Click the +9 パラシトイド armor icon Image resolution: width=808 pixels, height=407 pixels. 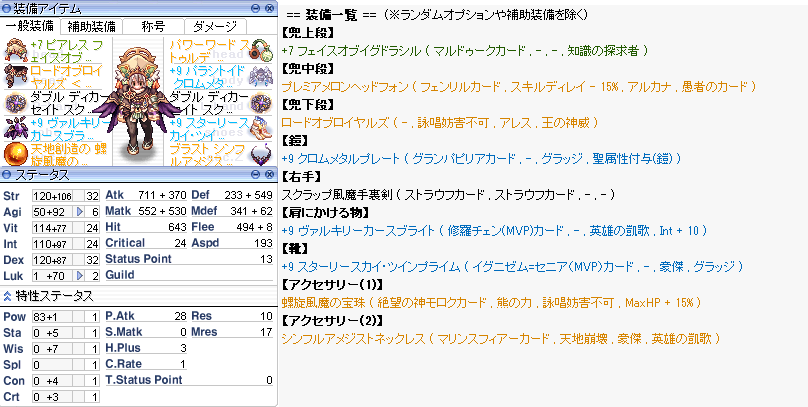tap(261, 77)
